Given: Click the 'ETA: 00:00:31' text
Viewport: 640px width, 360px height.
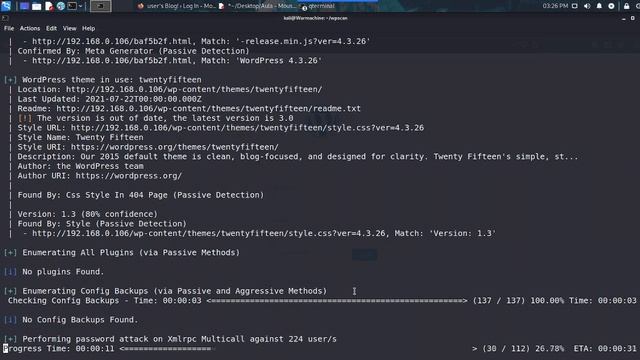Looking at the screenshot, I should tap(605, 349).
